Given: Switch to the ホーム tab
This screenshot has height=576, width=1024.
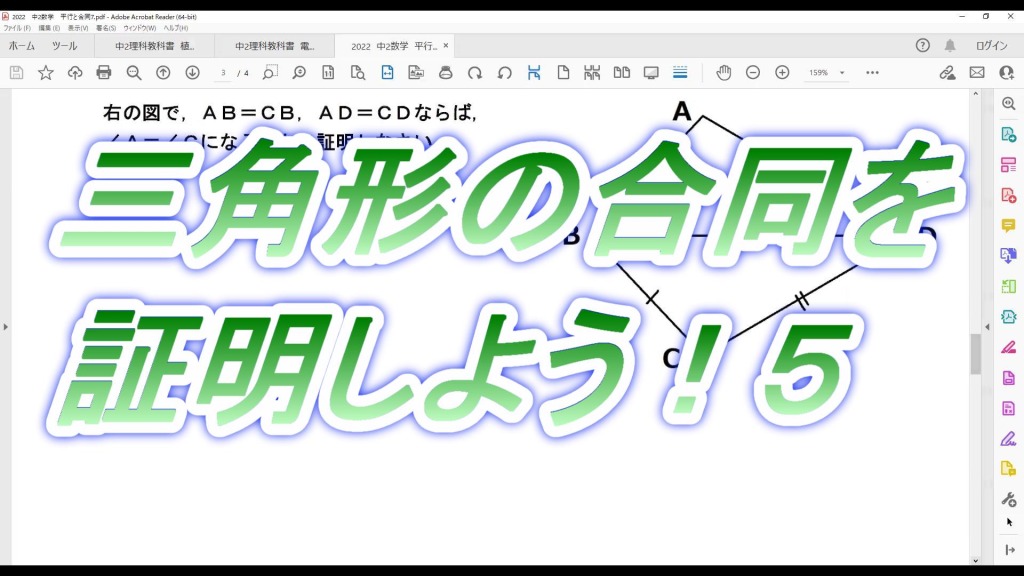Looking at the screenshot, I should pyautogui.click(x=22, y=46).
